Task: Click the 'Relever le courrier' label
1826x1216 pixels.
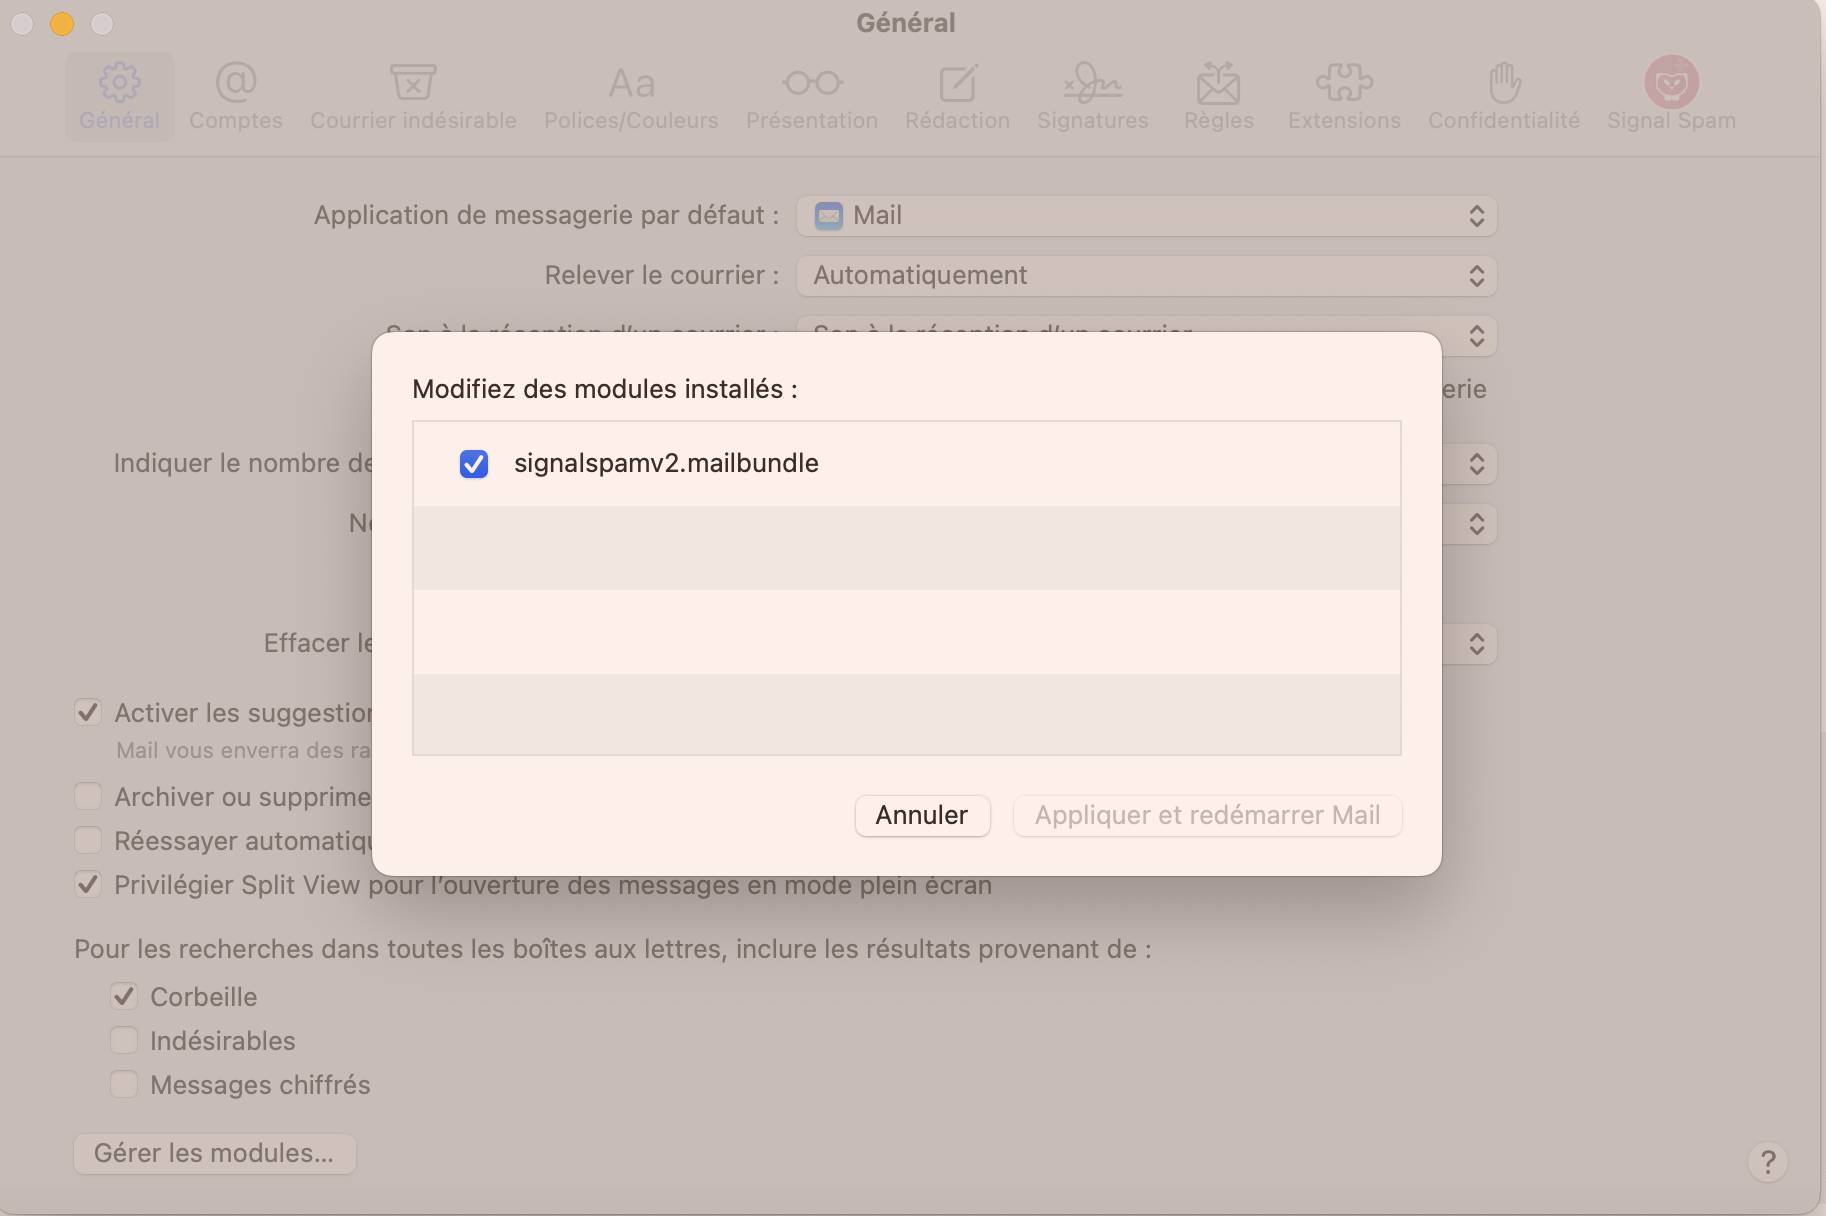Action: click(x=662, y=275)
